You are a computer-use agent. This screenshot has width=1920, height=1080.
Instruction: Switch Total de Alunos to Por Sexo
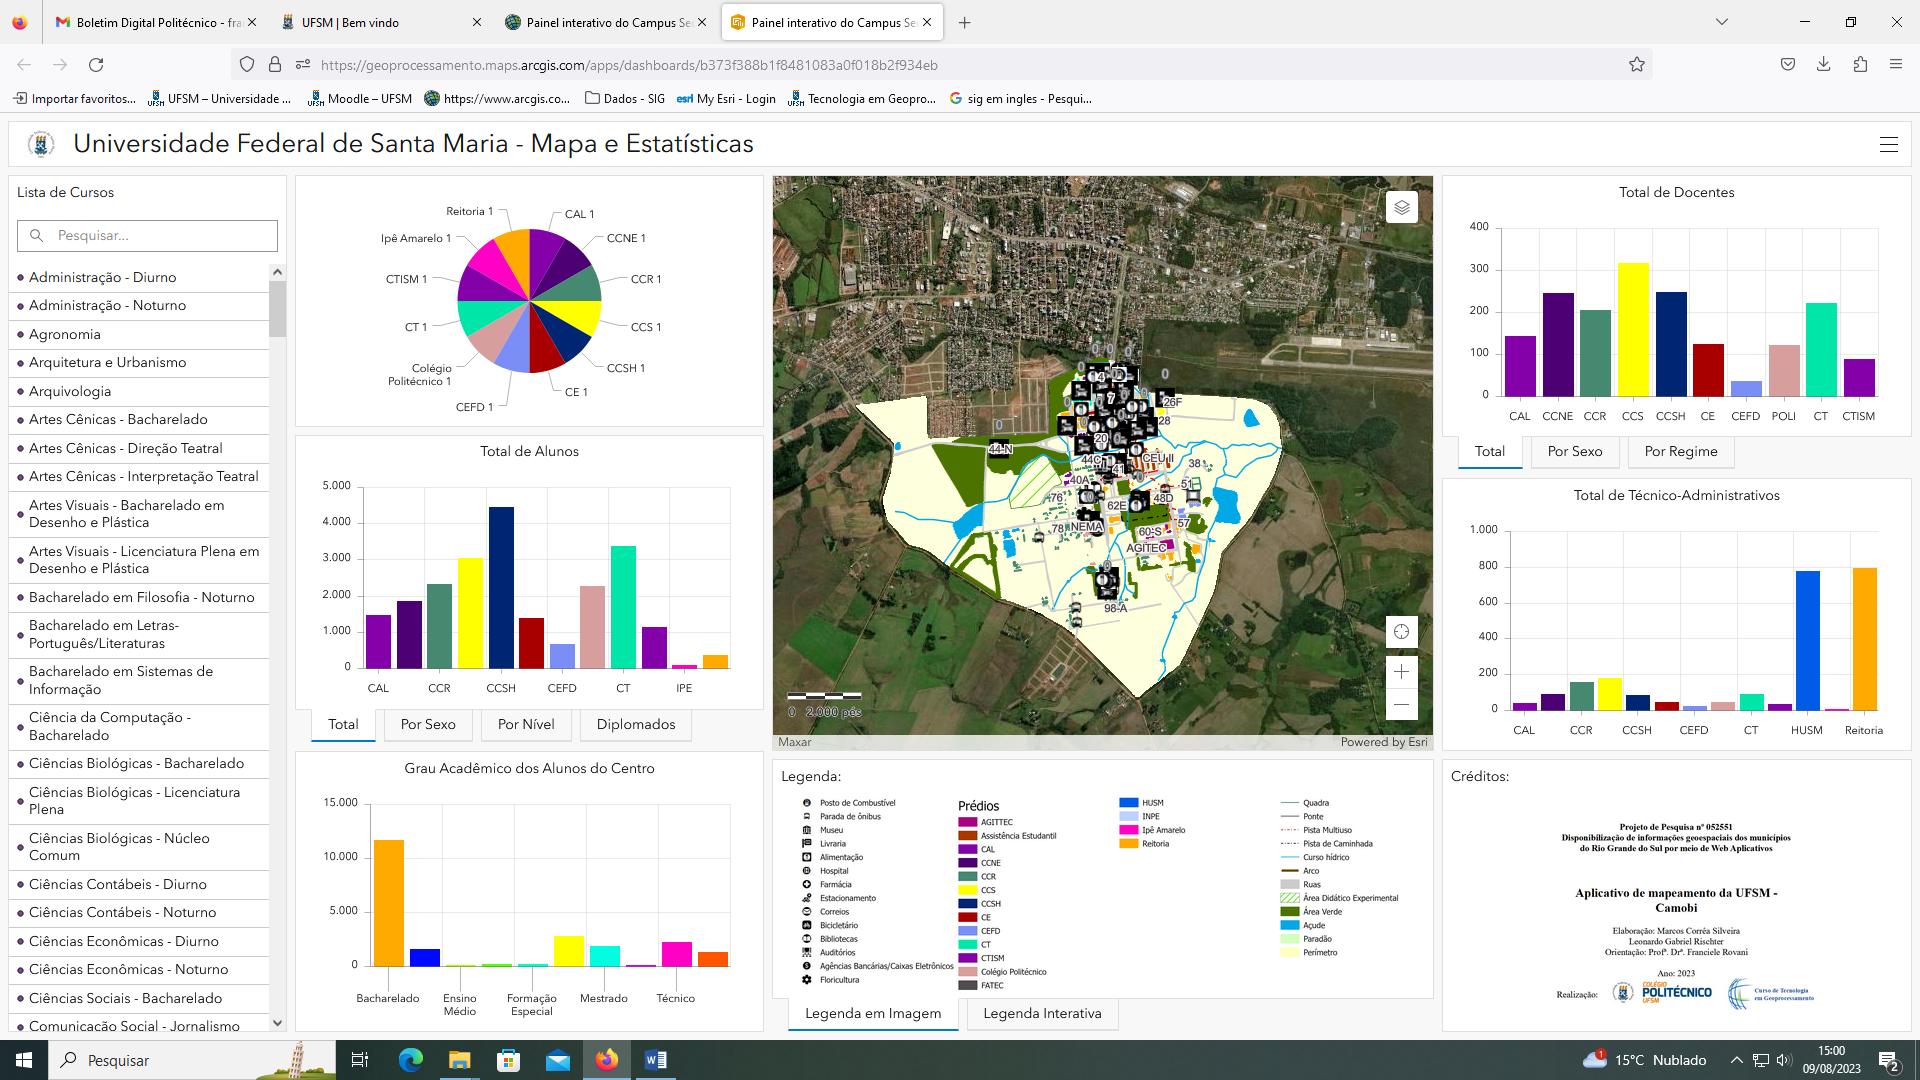pos(427,724)
